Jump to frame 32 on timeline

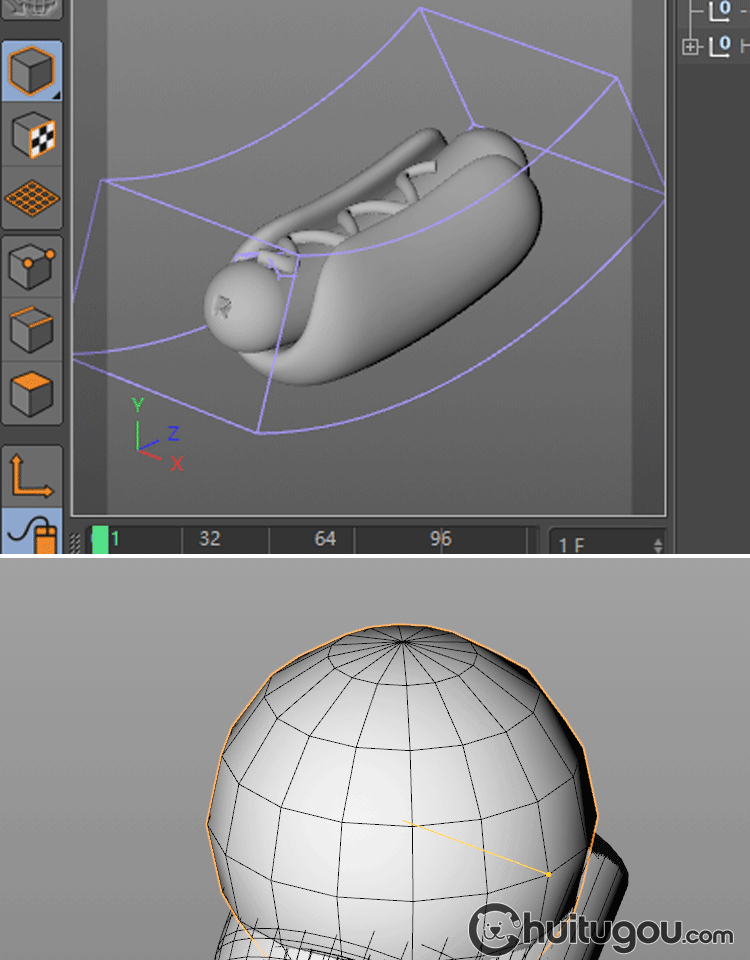209,539
